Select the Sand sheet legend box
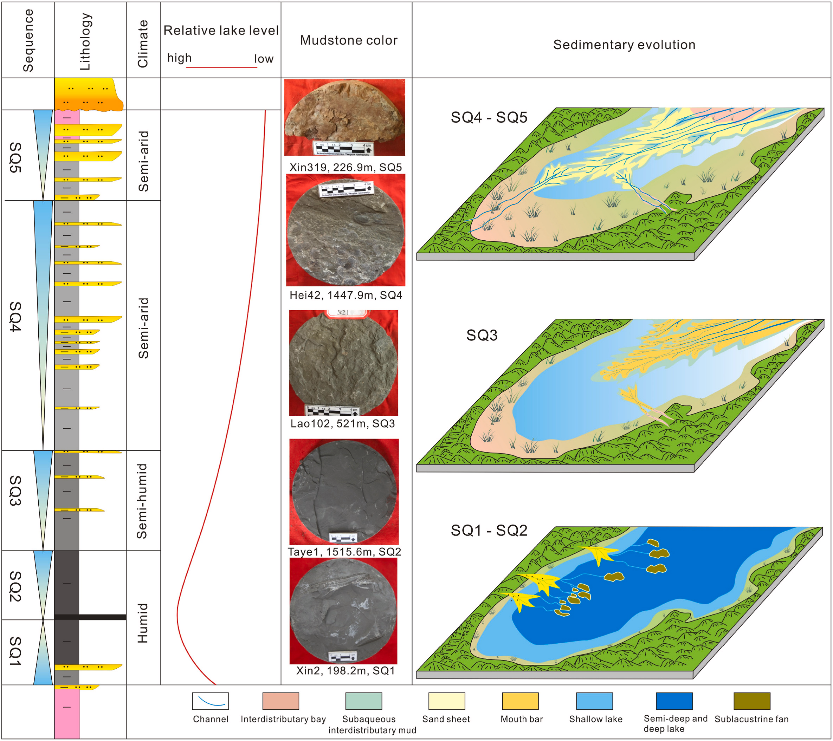Screen dimensions: 833x741 coord(446,701)
